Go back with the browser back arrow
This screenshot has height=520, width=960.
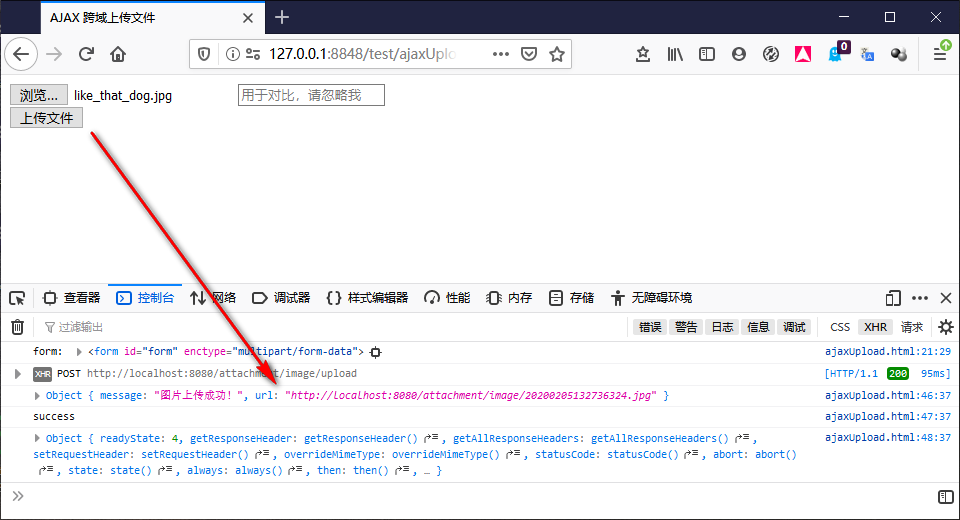(21, 55)
